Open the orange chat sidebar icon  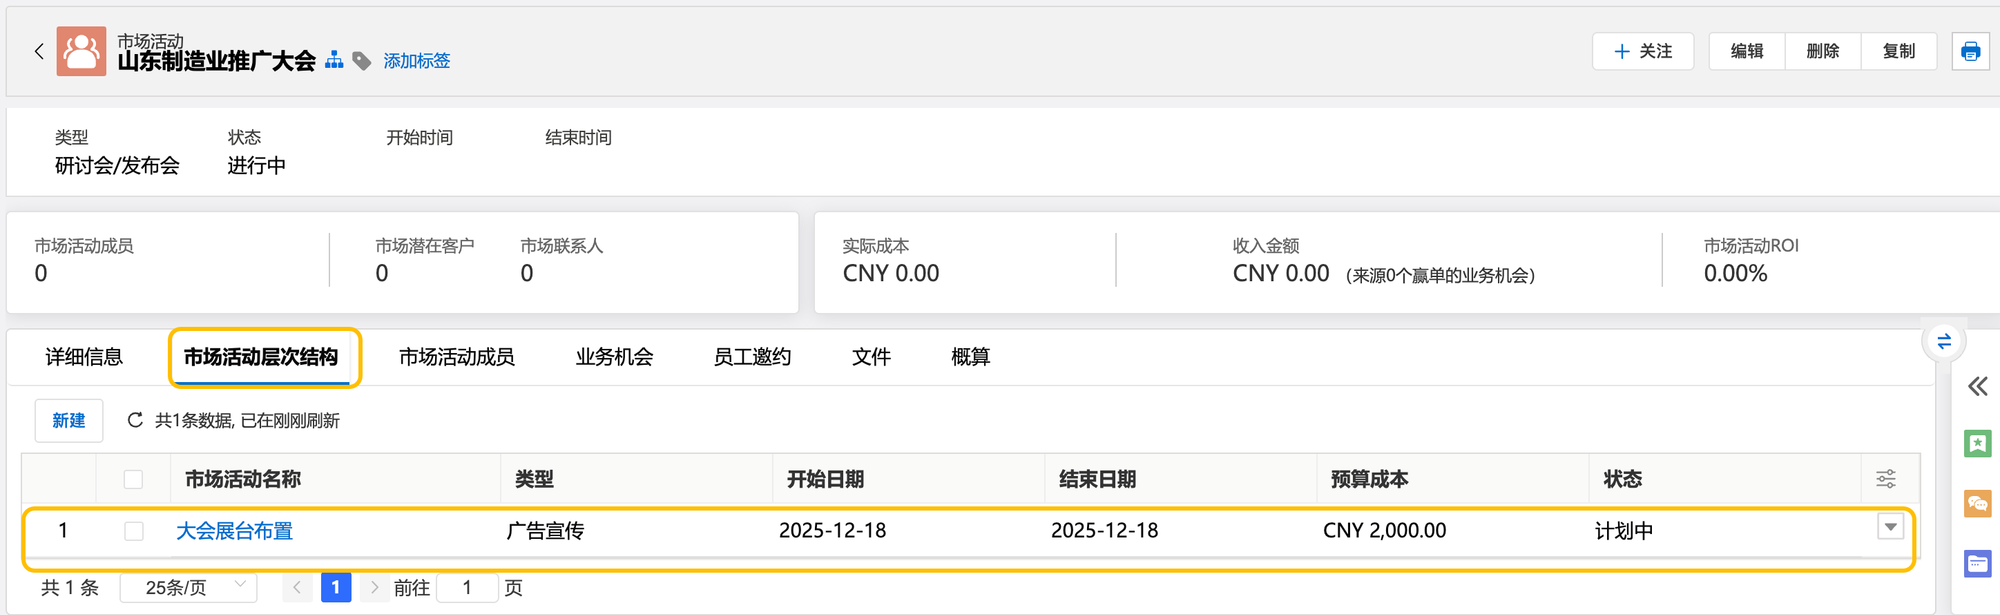click(x=1977, y=503)
